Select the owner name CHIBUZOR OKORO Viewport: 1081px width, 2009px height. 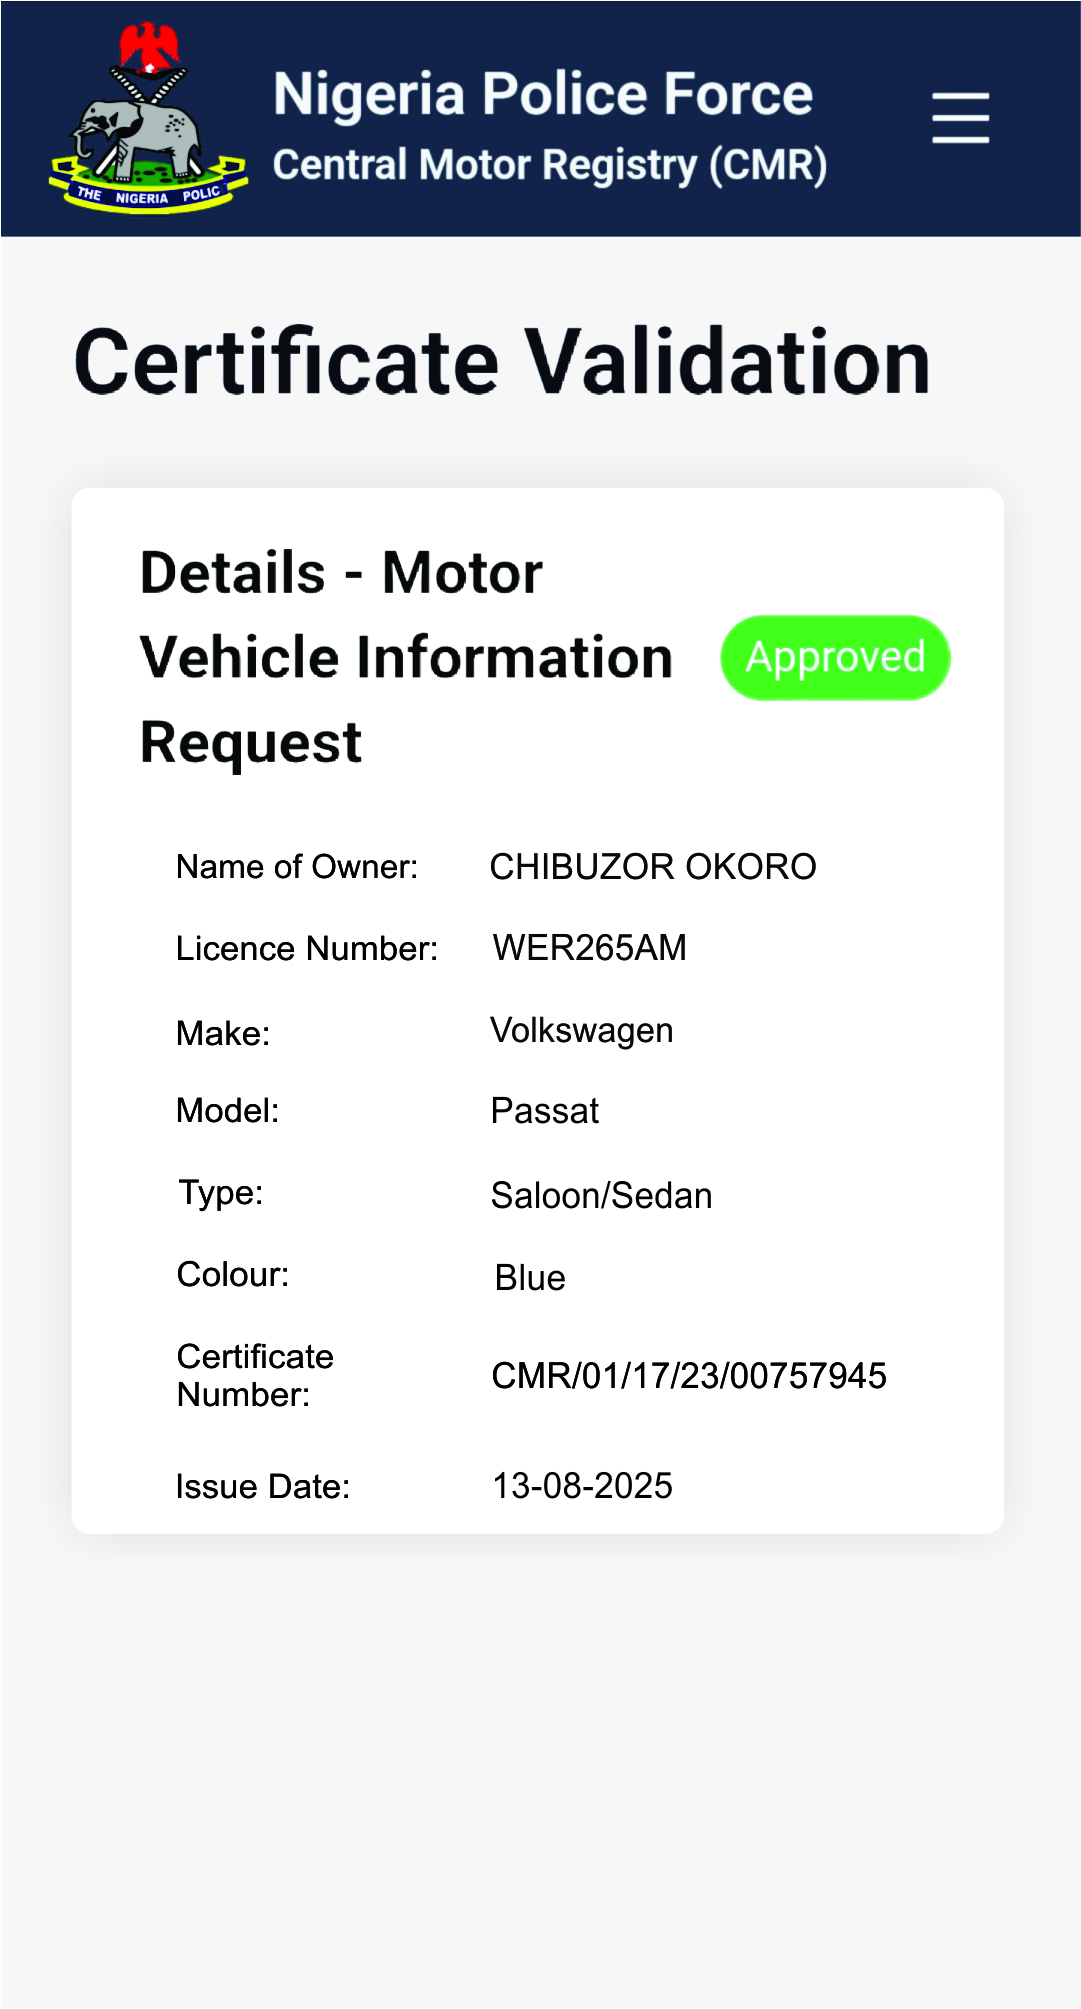652,867
